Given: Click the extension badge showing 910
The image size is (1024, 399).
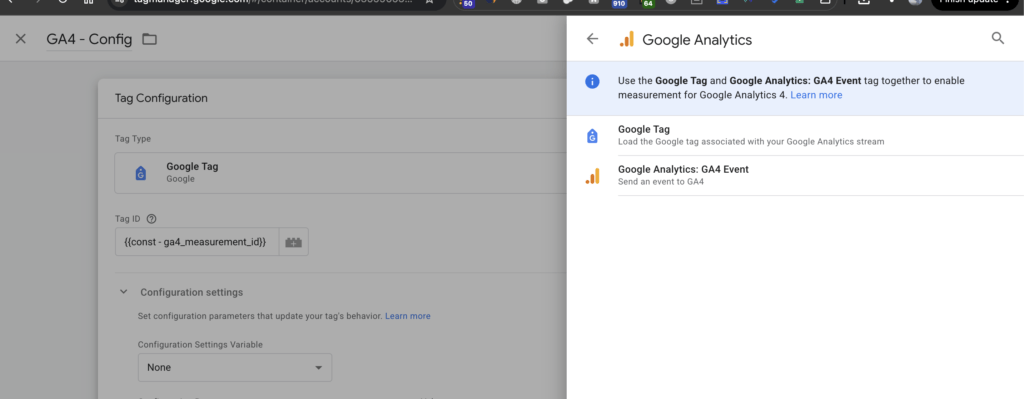Looking at the screenshot, I should coord(620,3).
